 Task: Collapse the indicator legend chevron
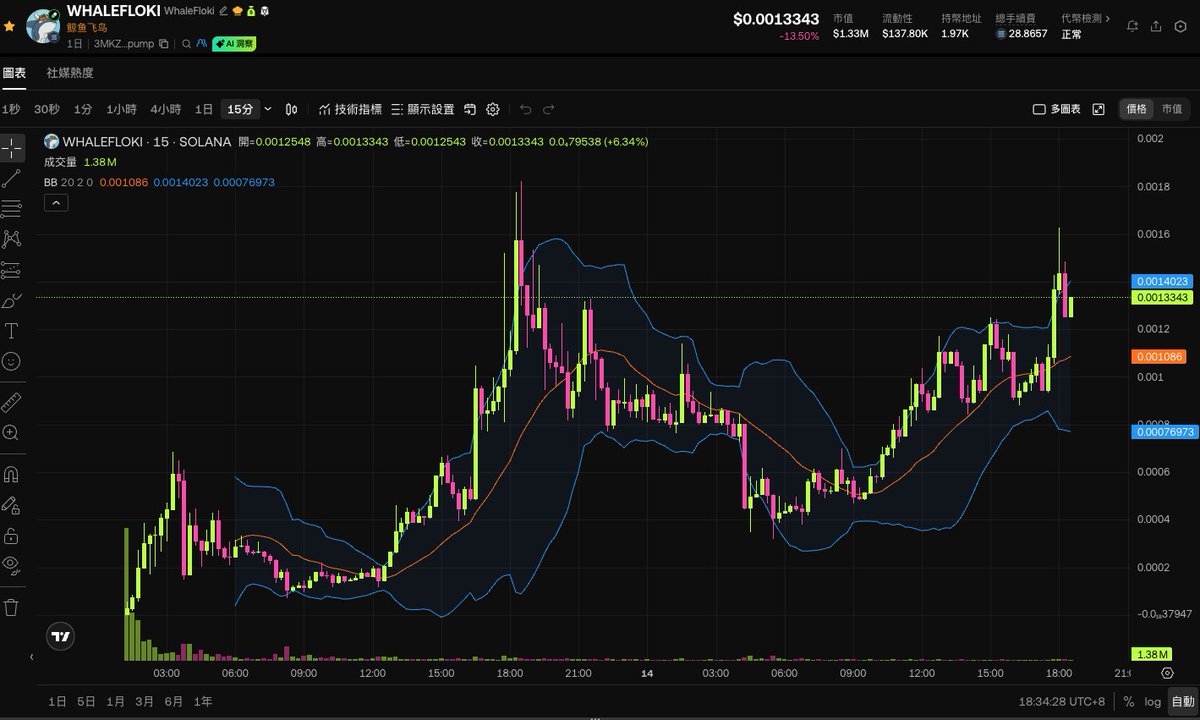pyautogui.click(x=56, y=203)
